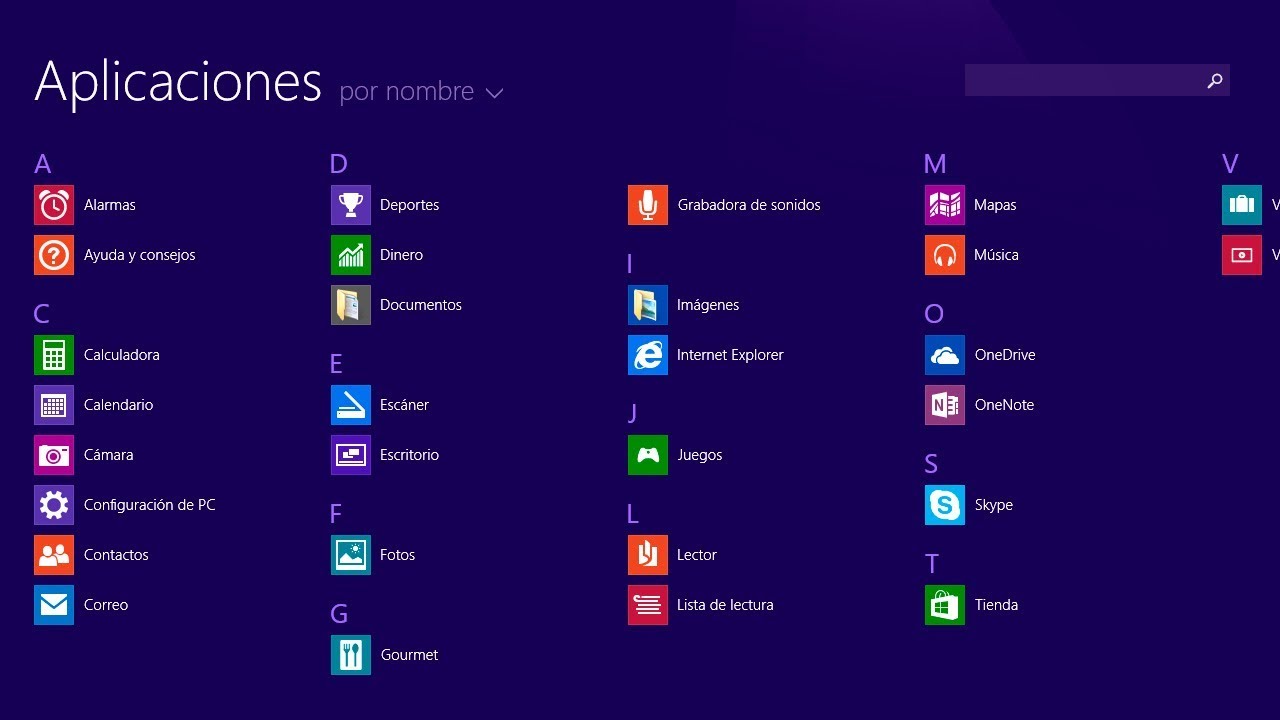This screenshot has height=720, width=1280.
Task: Open the Música headphones icon
Action: click(945, 255)
